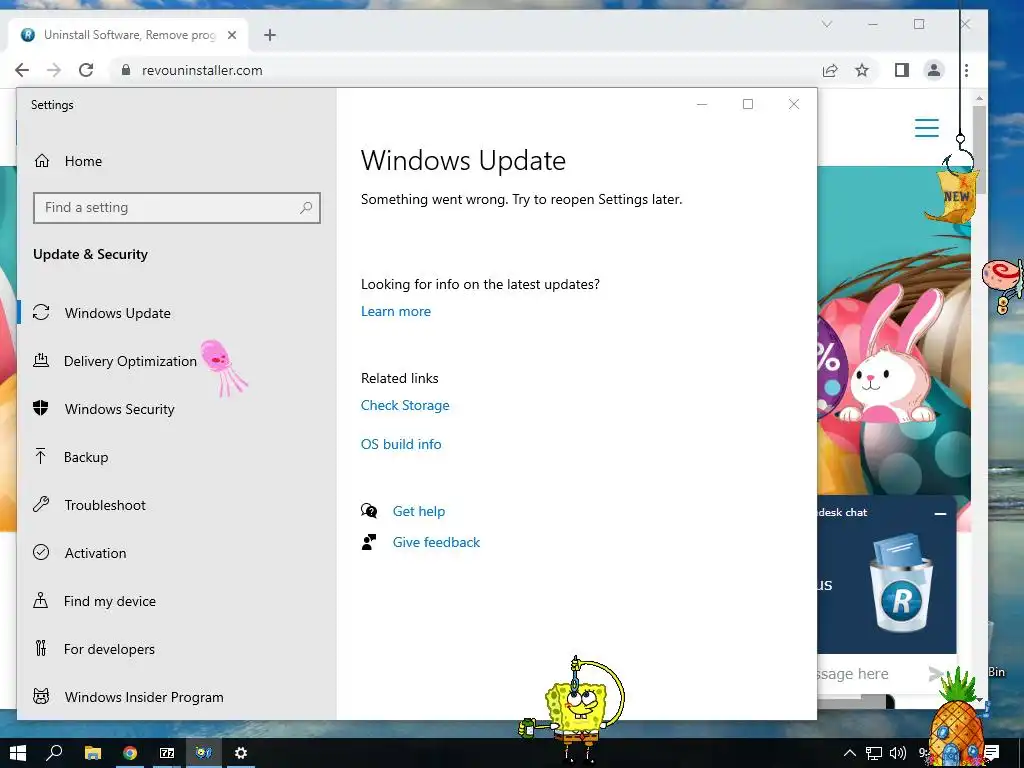Viewport: 1024px width, 768px height.
Task: Open Home in the Settings sidebar
Action: click(x=83, y=161)
